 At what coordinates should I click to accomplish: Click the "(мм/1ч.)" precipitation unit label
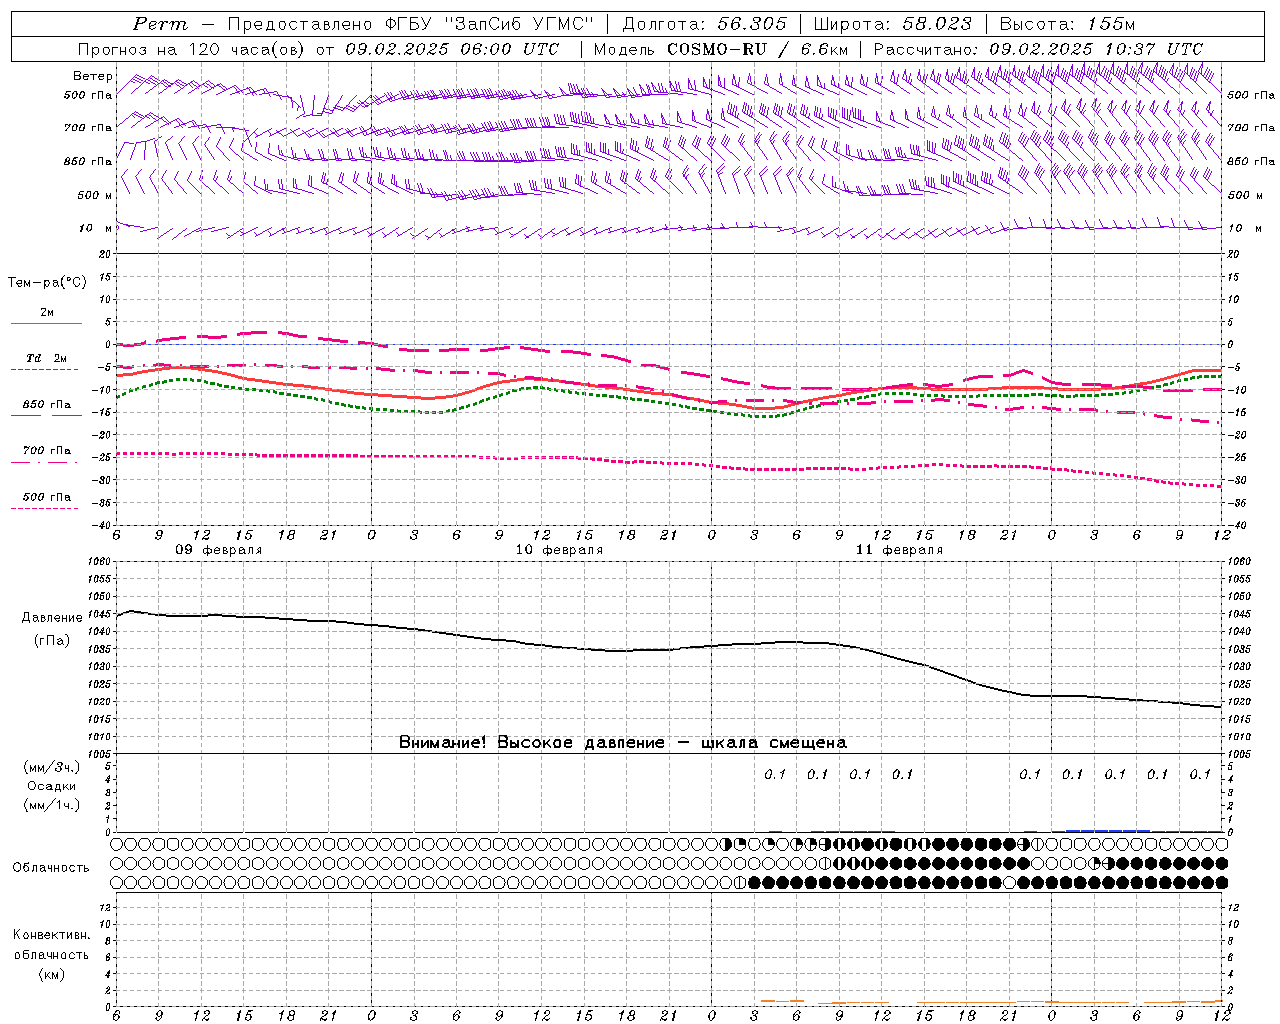(51, 805)
